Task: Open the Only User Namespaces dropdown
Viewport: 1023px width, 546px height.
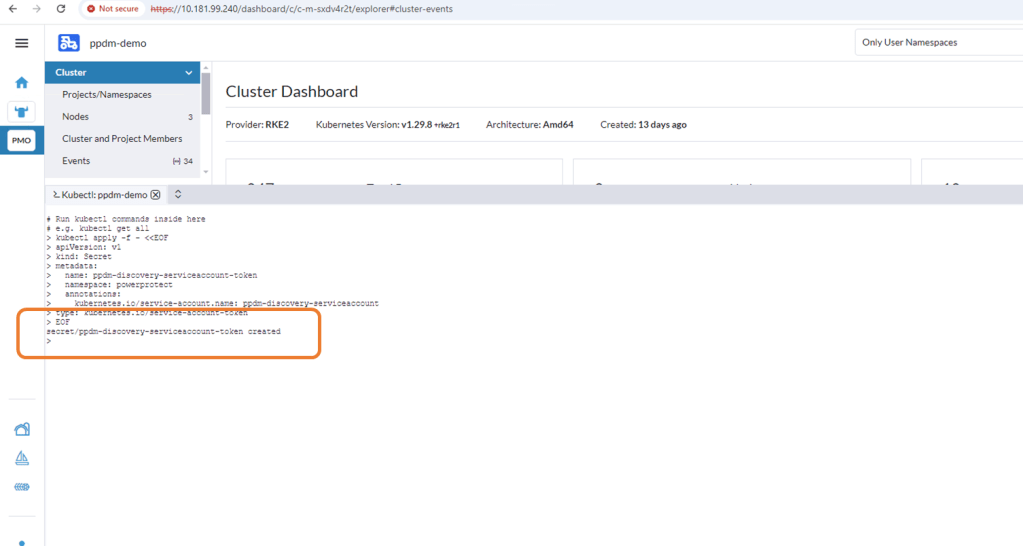Action: point(936,43)
